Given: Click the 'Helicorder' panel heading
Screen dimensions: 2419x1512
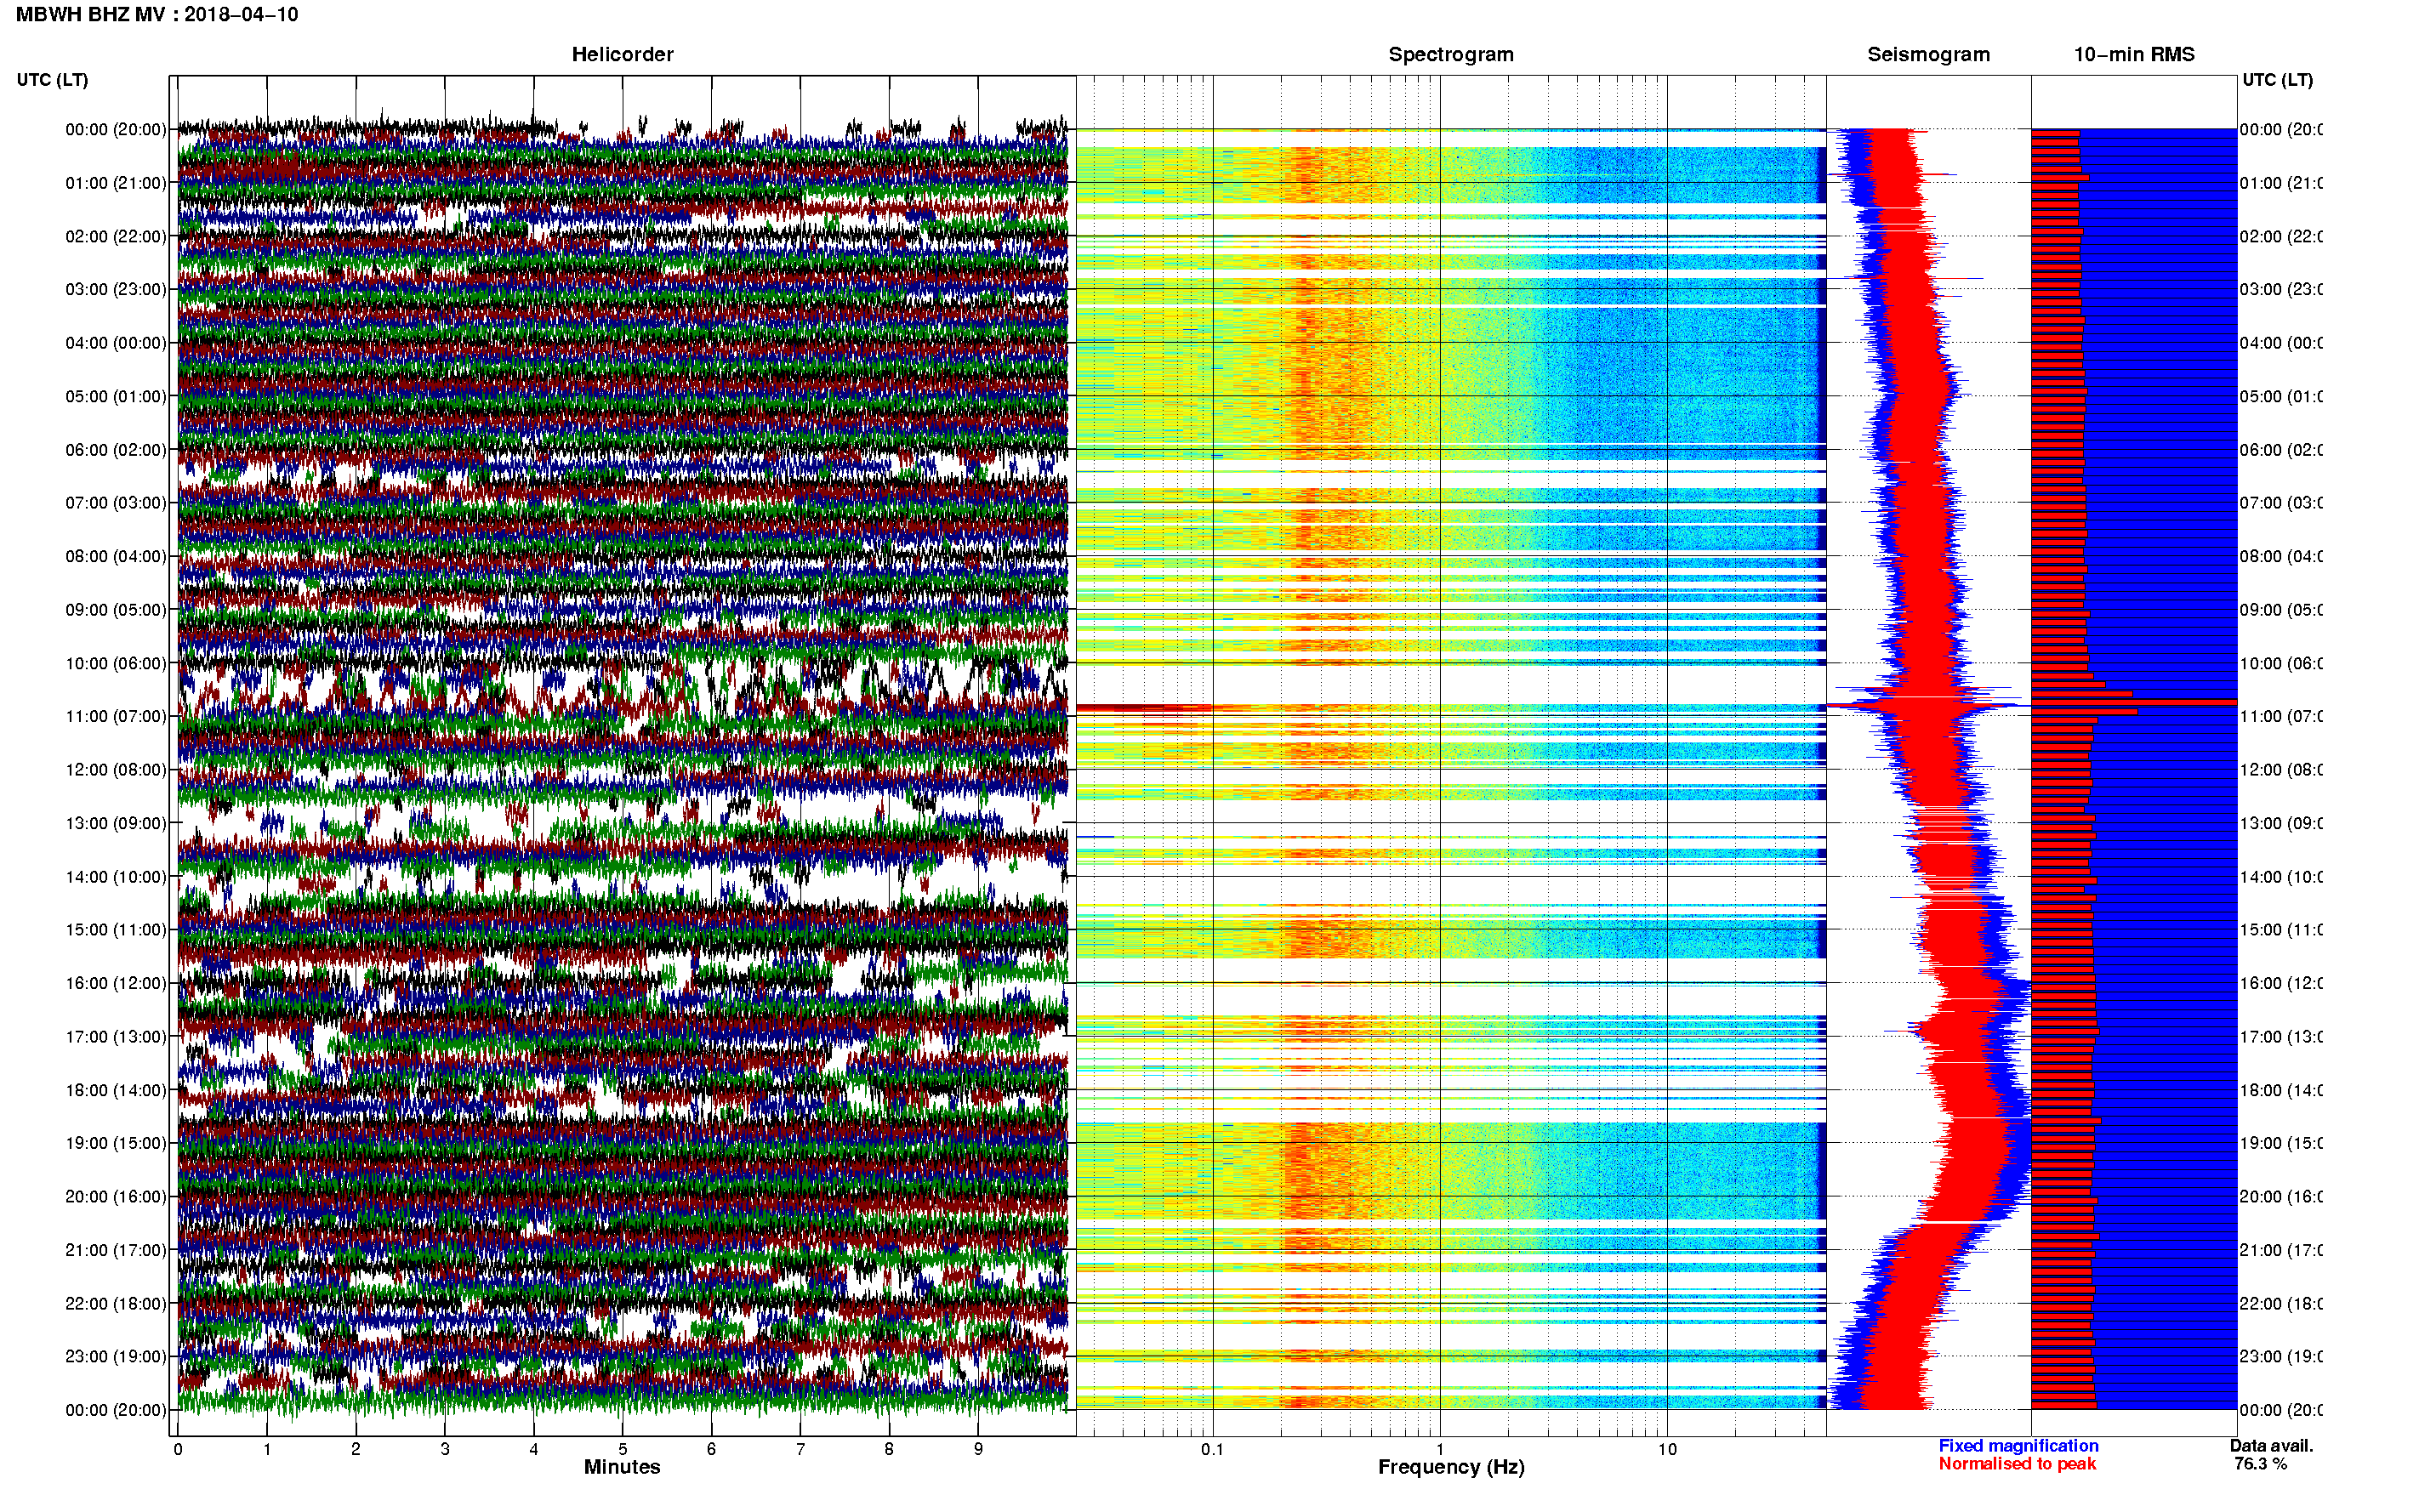Looking at the screenshot, I should 622,55.
